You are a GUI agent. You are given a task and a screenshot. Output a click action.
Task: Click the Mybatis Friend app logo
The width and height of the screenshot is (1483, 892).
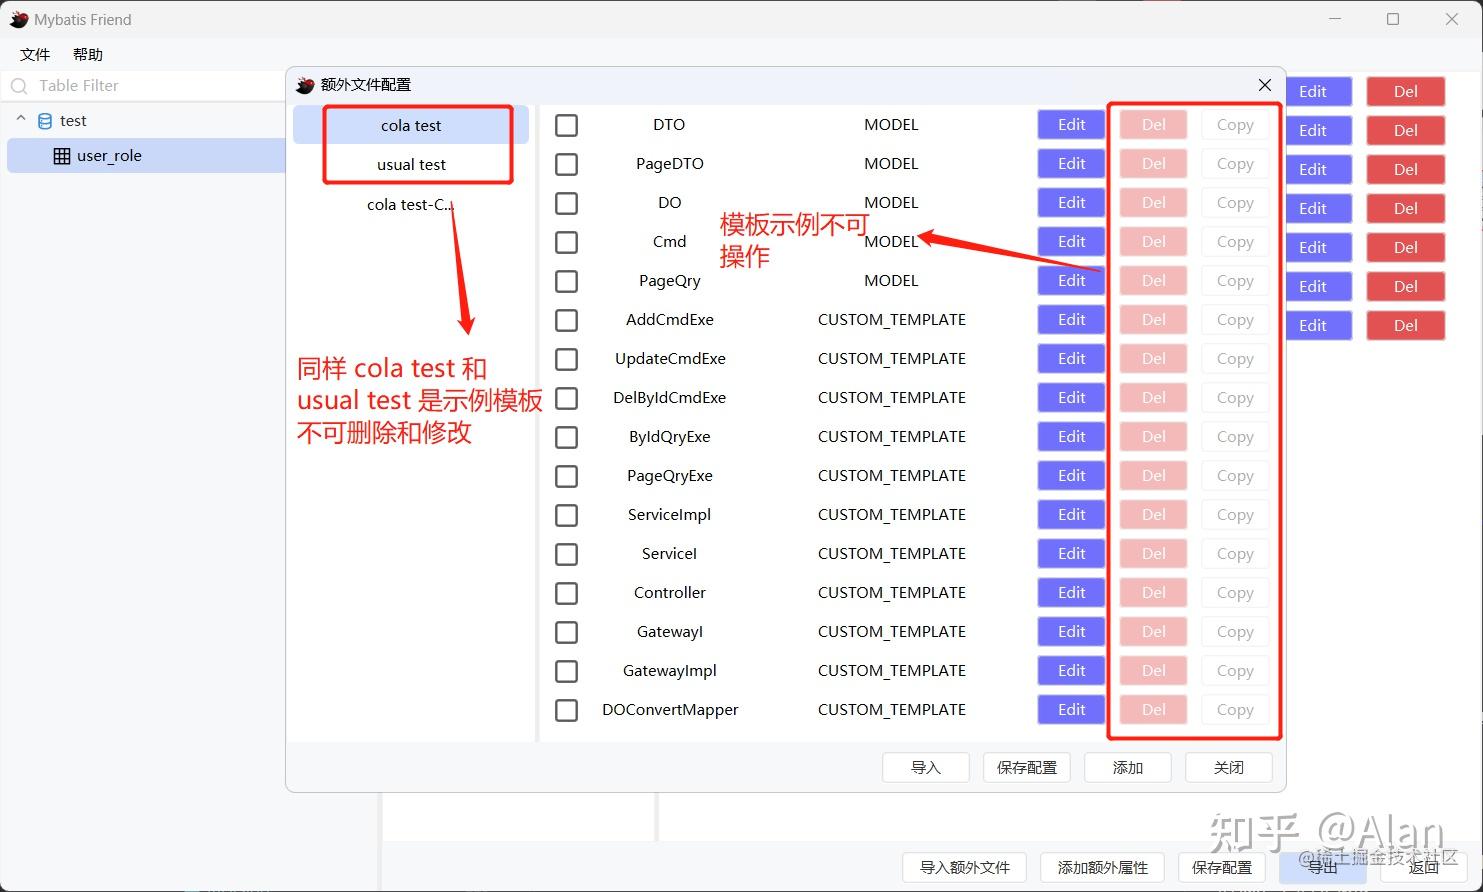pos(19,19)
